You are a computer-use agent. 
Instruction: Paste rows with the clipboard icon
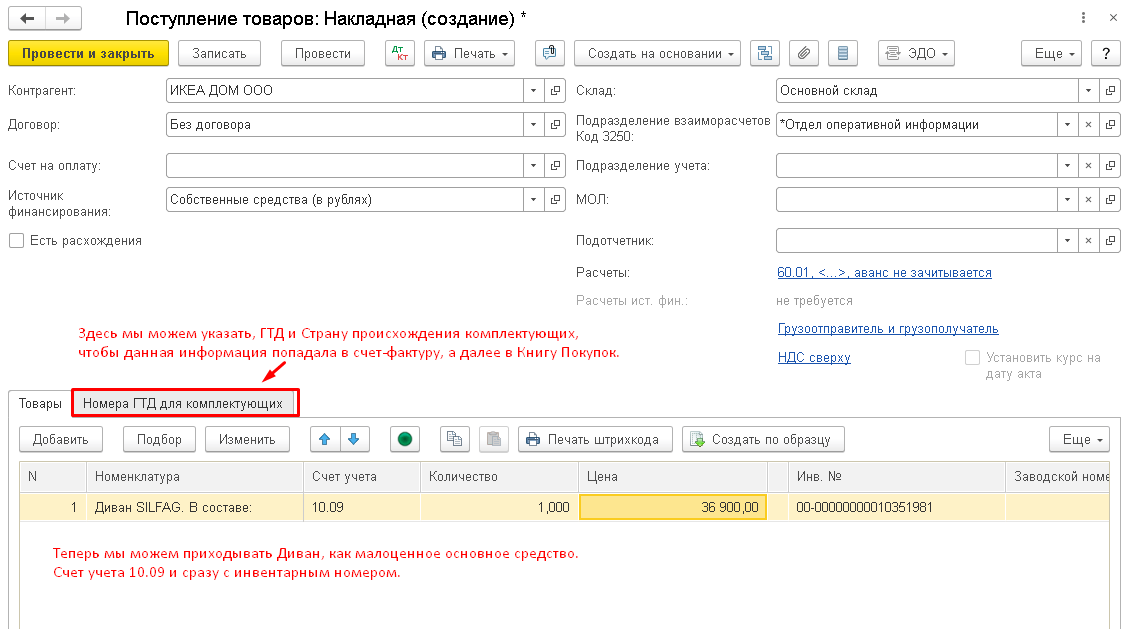pos(494,439)
